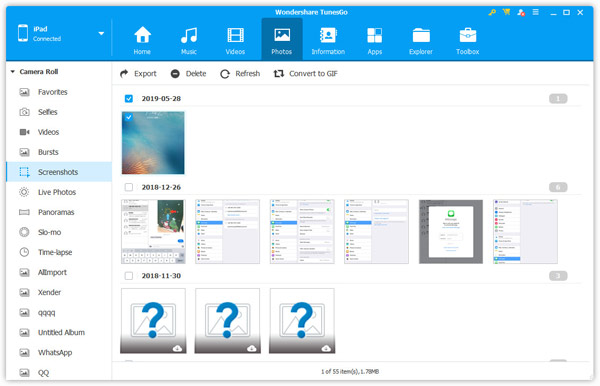Image resolution: width=600 pixels, height=386 pixels.
Task: Open the hamburger menu icon
Action: (x=536, y=12)
